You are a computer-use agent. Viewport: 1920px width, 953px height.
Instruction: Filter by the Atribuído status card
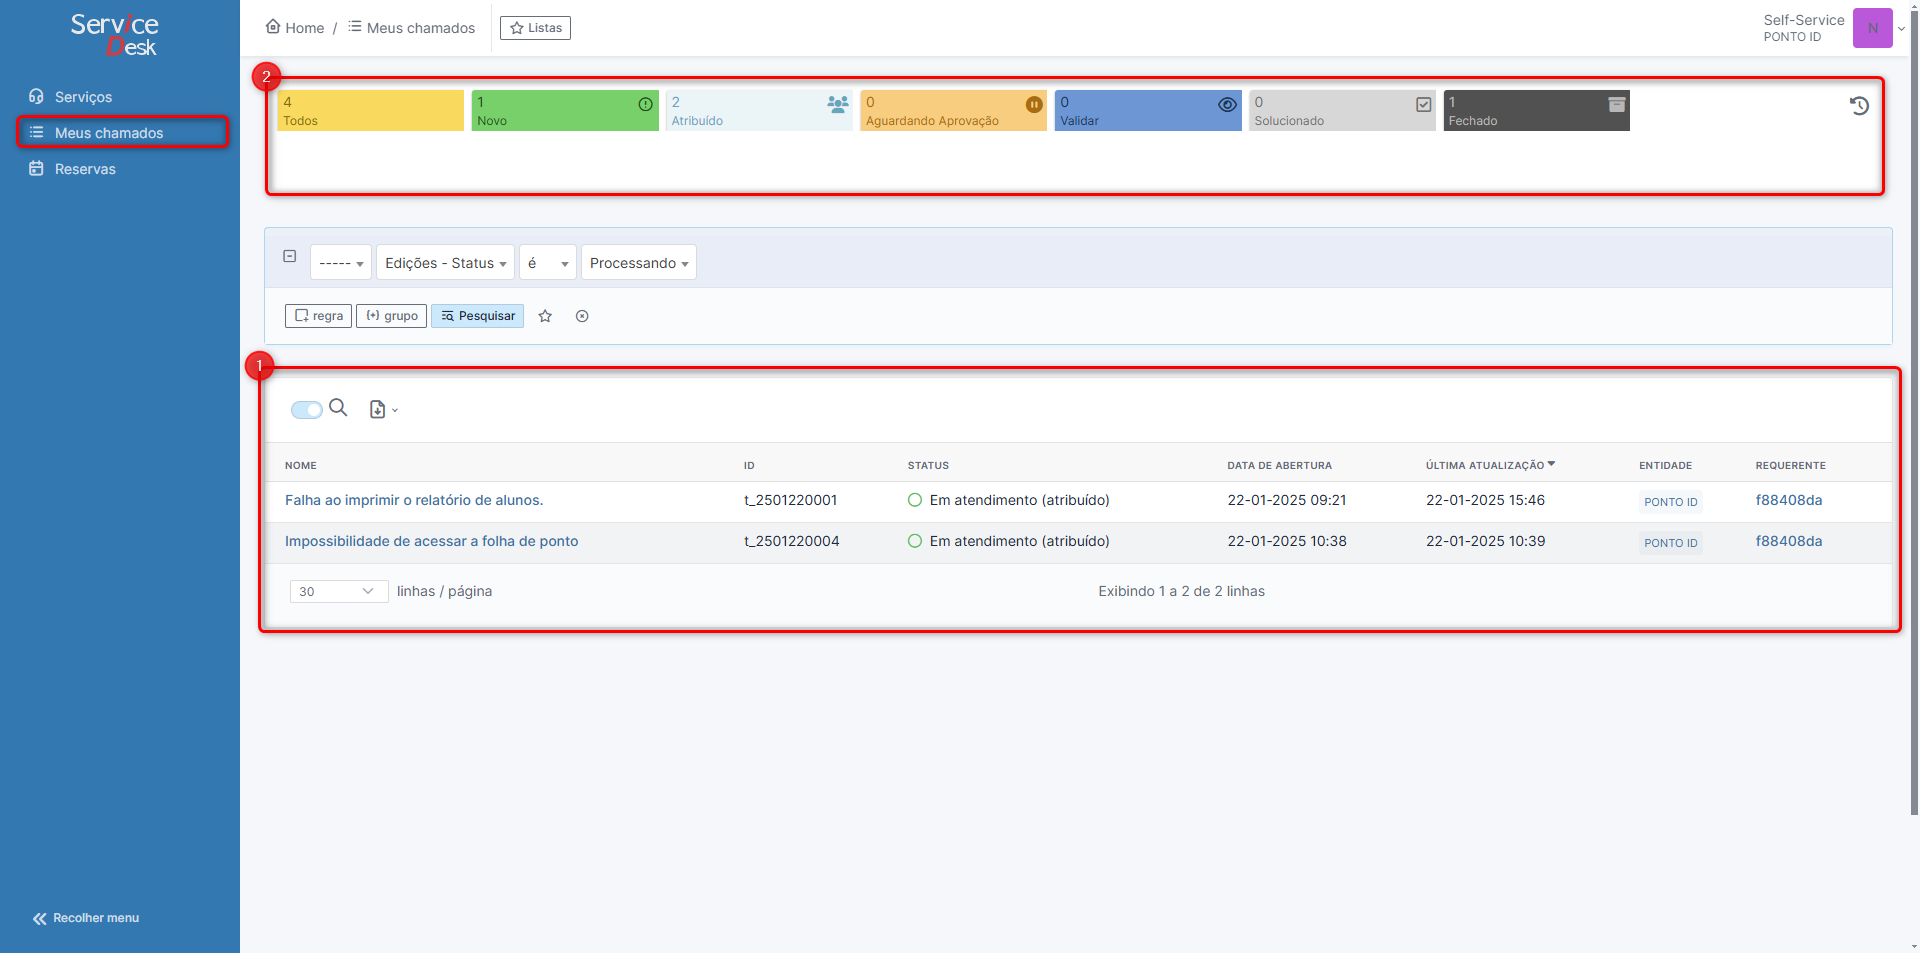pyautogui.click(x=759, y=111)
